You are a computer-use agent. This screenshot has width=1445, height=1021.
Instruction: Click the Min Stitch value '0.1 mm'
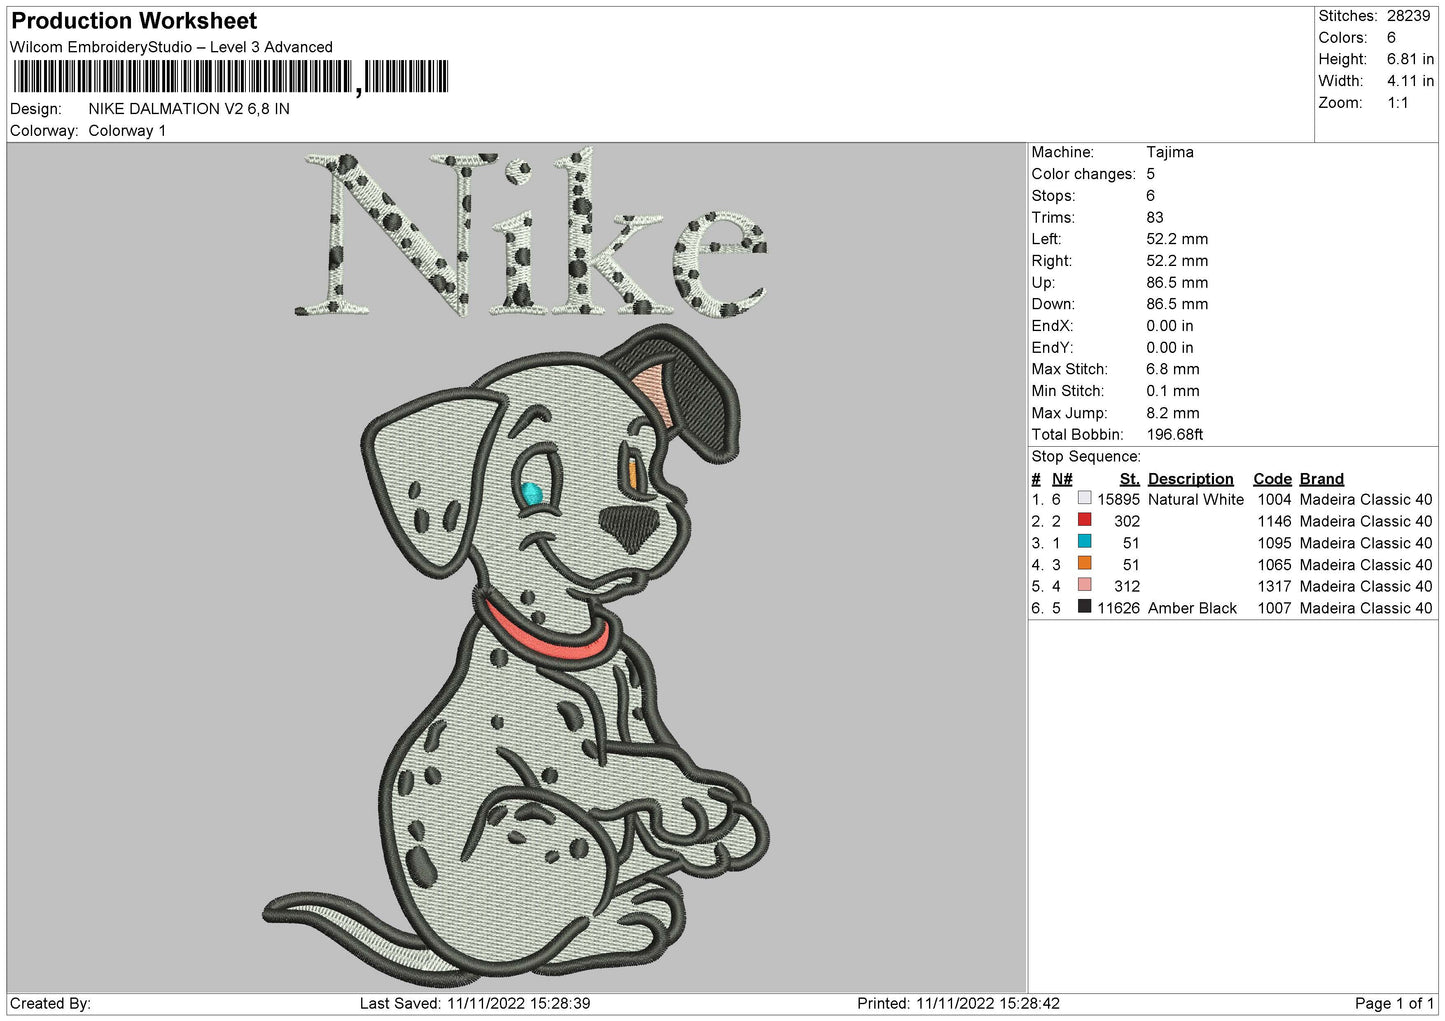1172,391
